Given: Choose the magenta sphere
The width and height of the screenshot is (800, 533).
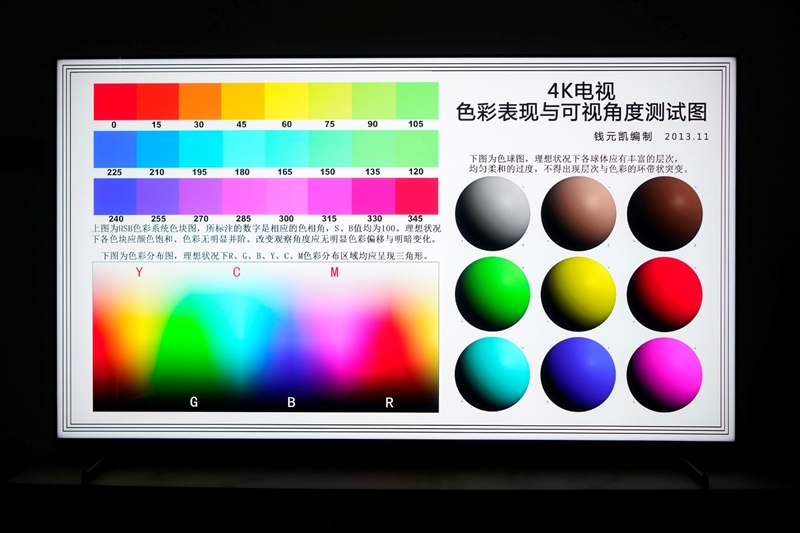Looking at the screenshot, I should 665,374.
